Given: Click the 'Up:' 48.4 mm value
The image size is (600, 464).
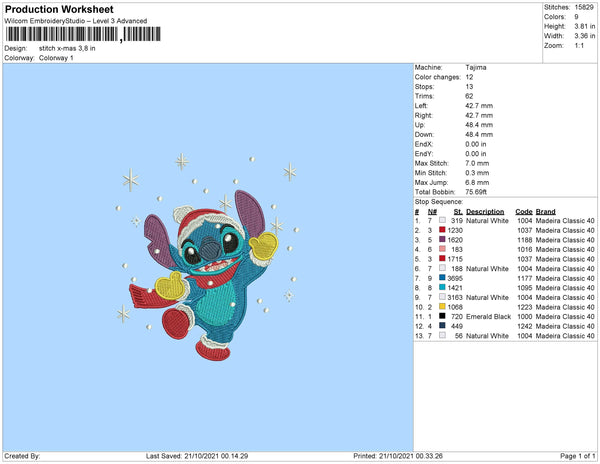Looking at the screenshot, I should pos(479,125).
